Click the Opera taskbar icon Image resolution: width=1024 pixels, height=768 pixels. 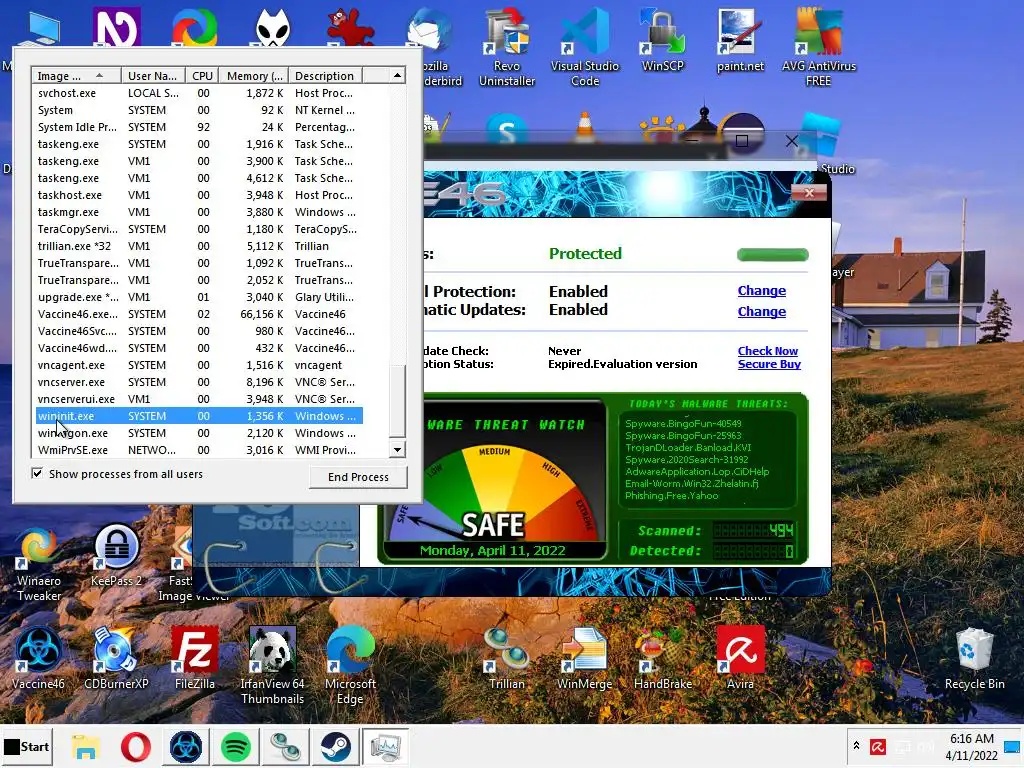pos(135,747)
